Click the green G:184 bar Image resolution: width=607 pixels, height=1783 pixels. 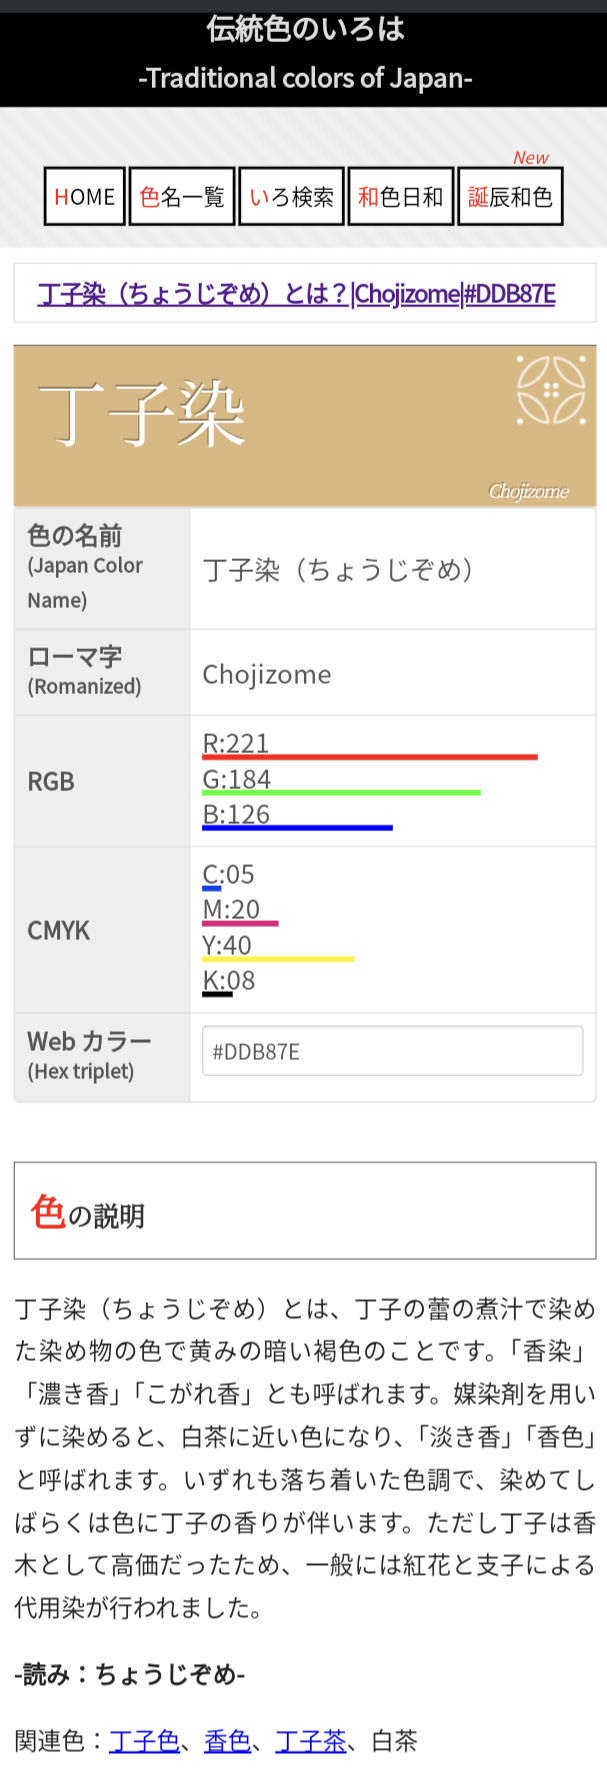341,793
